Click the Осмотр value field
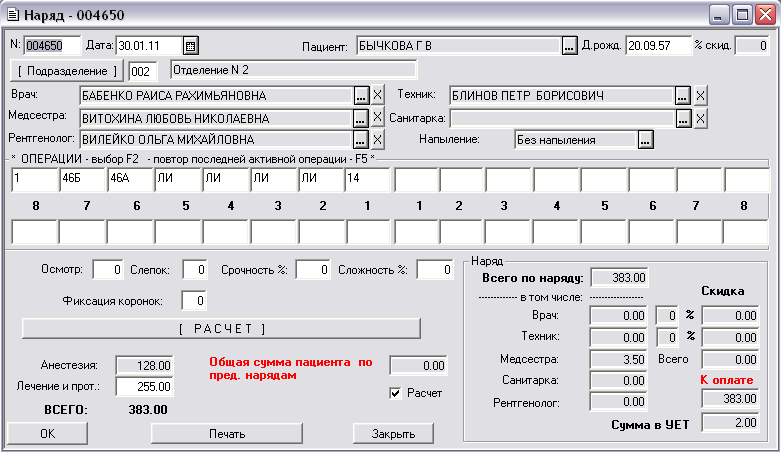This screenshot has height=453, width=781. coord(108,270)
